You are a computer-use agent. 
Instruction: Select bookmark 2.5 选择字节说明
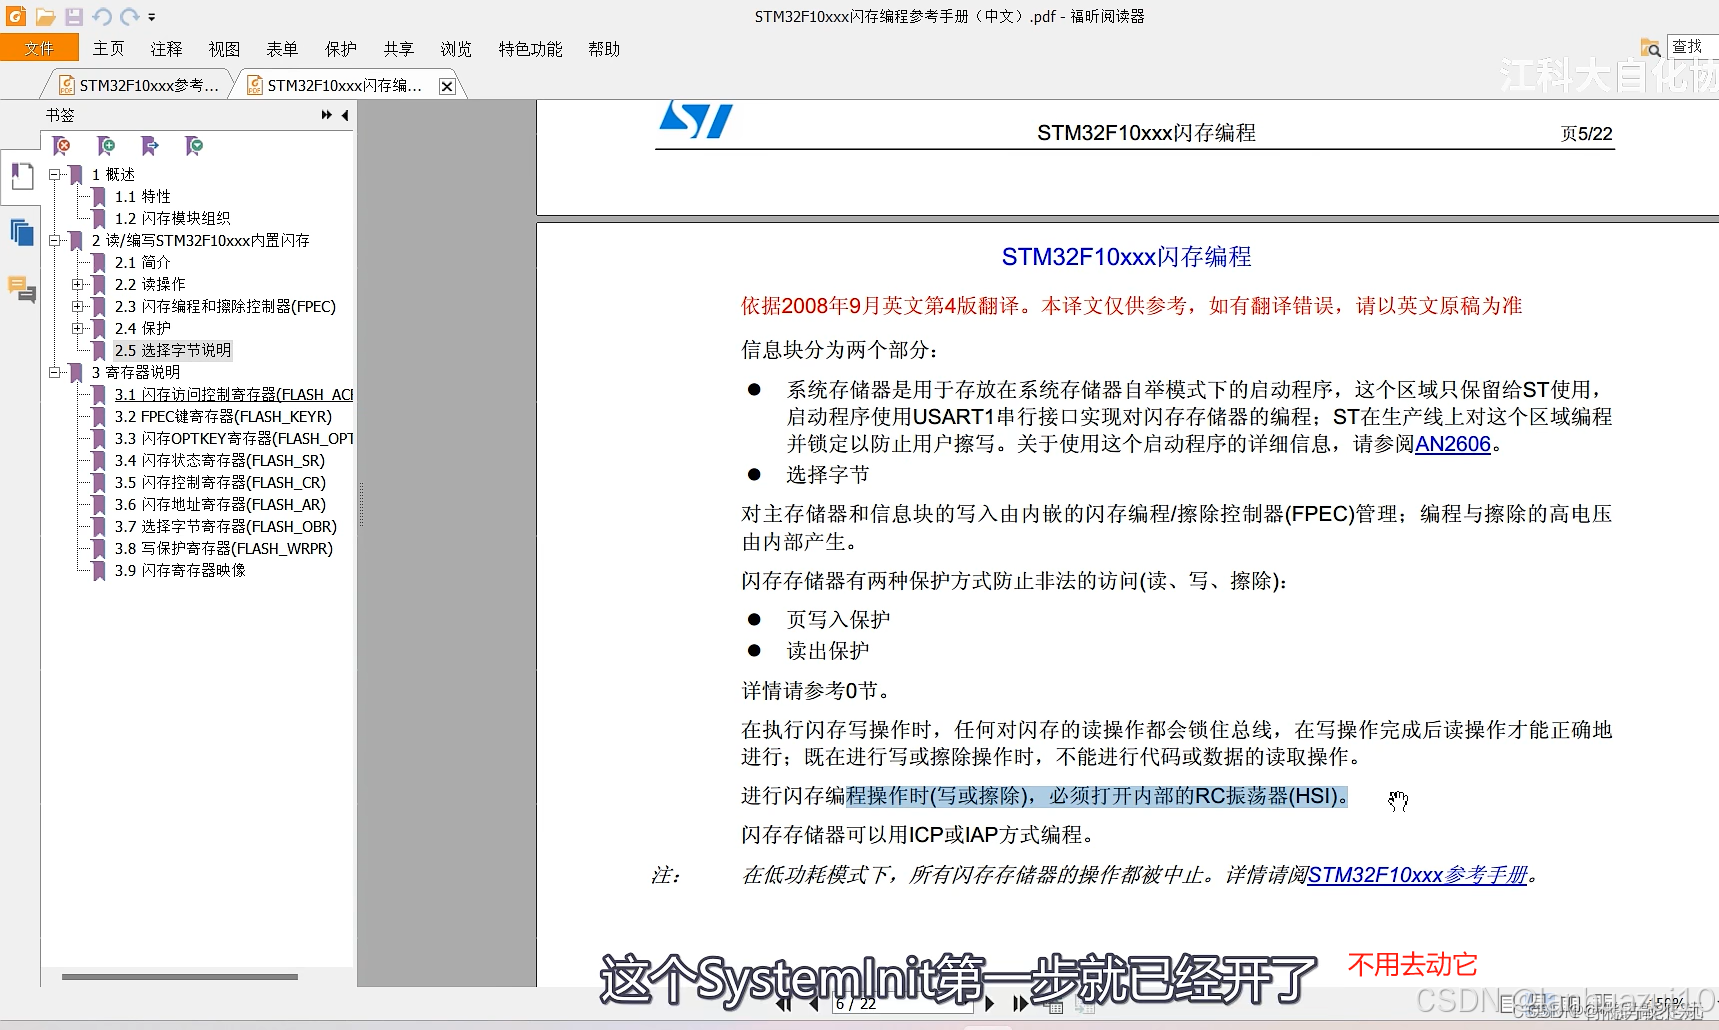click(x=172, y=350)
